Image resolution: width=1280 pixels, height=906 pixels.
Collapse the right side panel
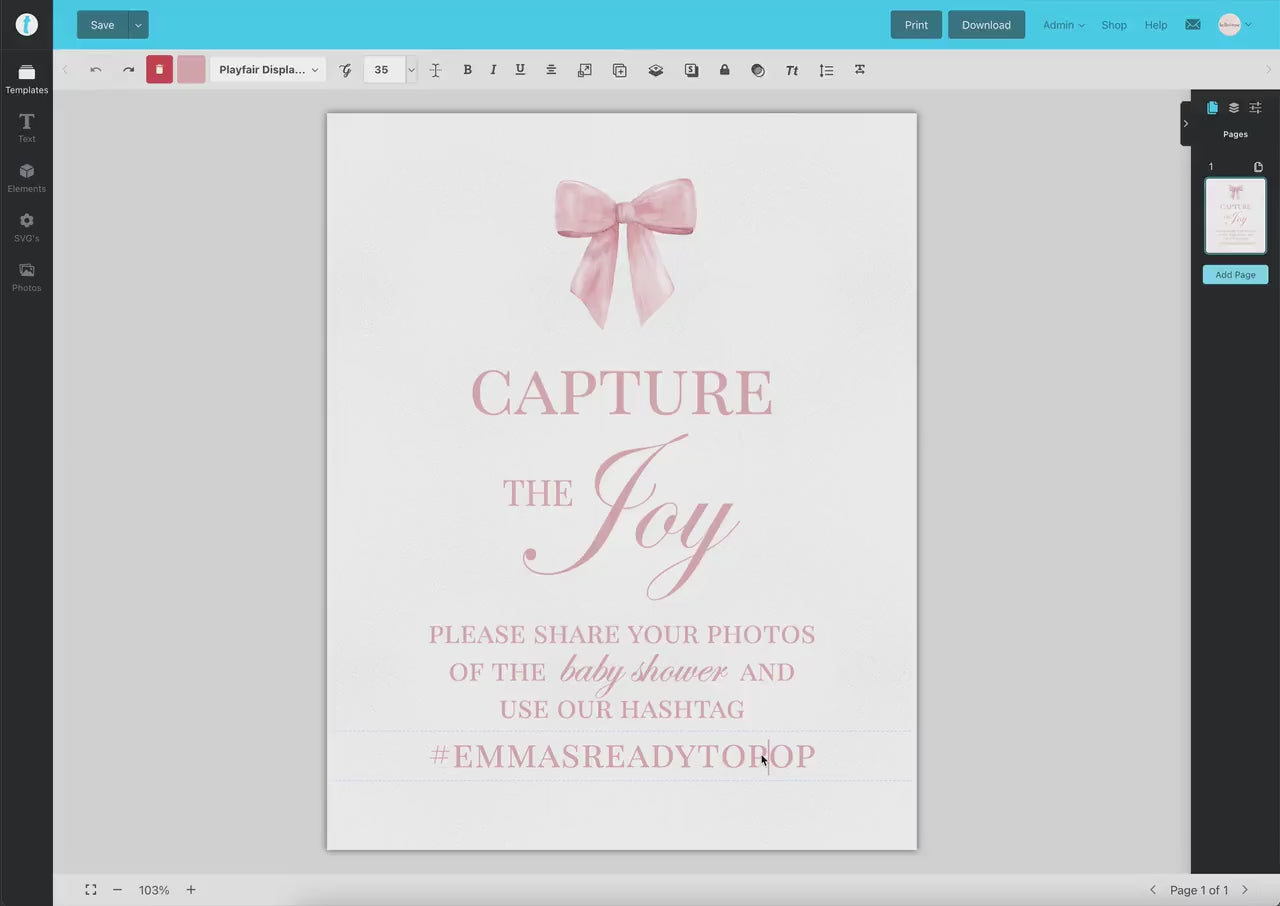coord(1186,124)
